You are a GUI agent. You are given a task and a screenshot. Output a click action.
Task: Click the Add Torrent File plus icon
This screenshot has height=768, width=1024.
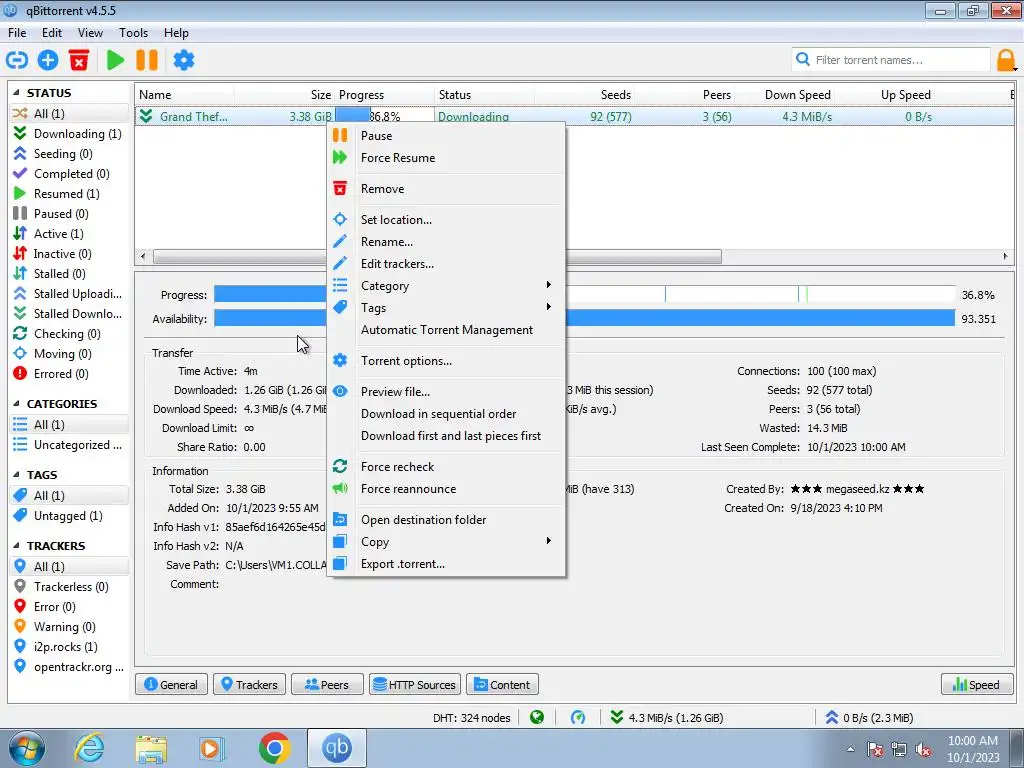point(48,60)
